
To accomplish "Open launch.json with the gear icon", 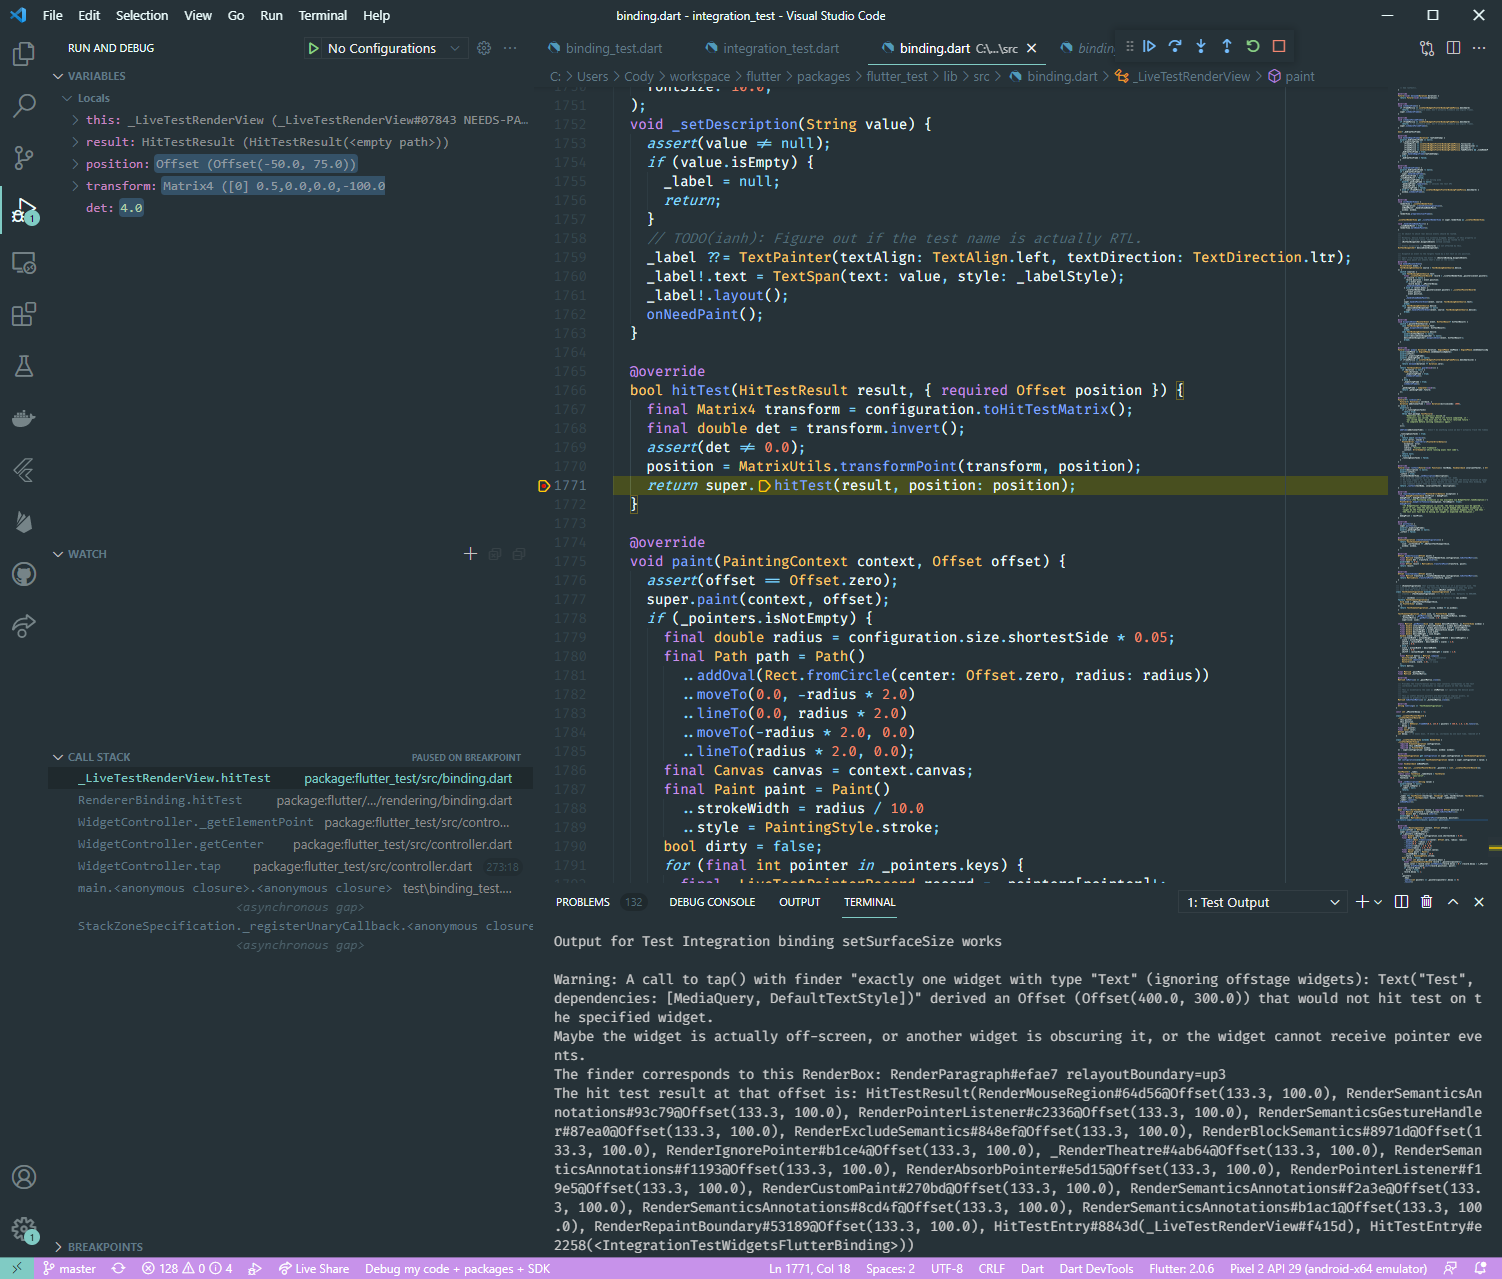I will click(x=484, y=48).
